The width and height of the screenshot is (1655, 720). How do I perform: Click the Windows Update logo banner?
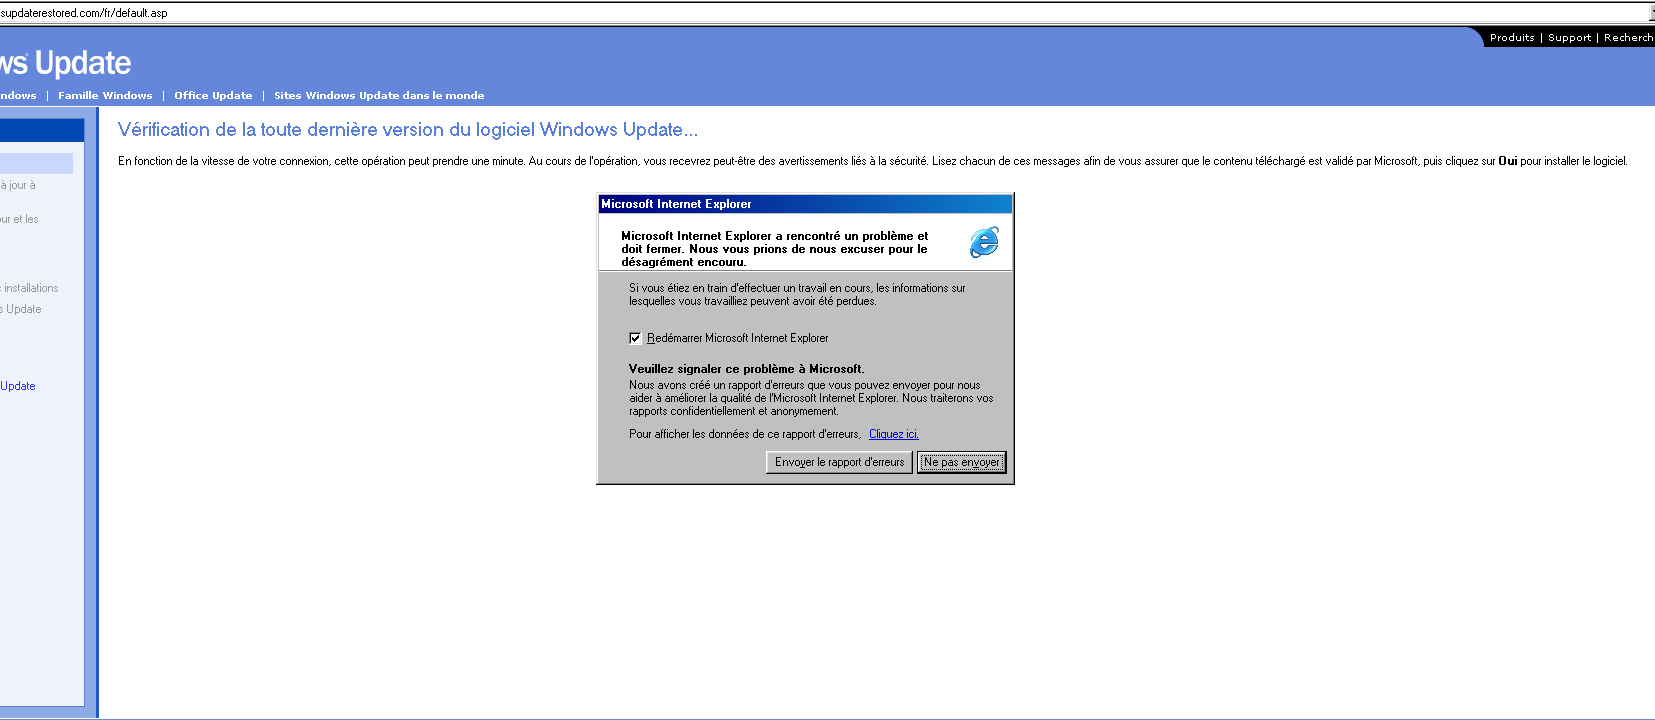point(65,63)
